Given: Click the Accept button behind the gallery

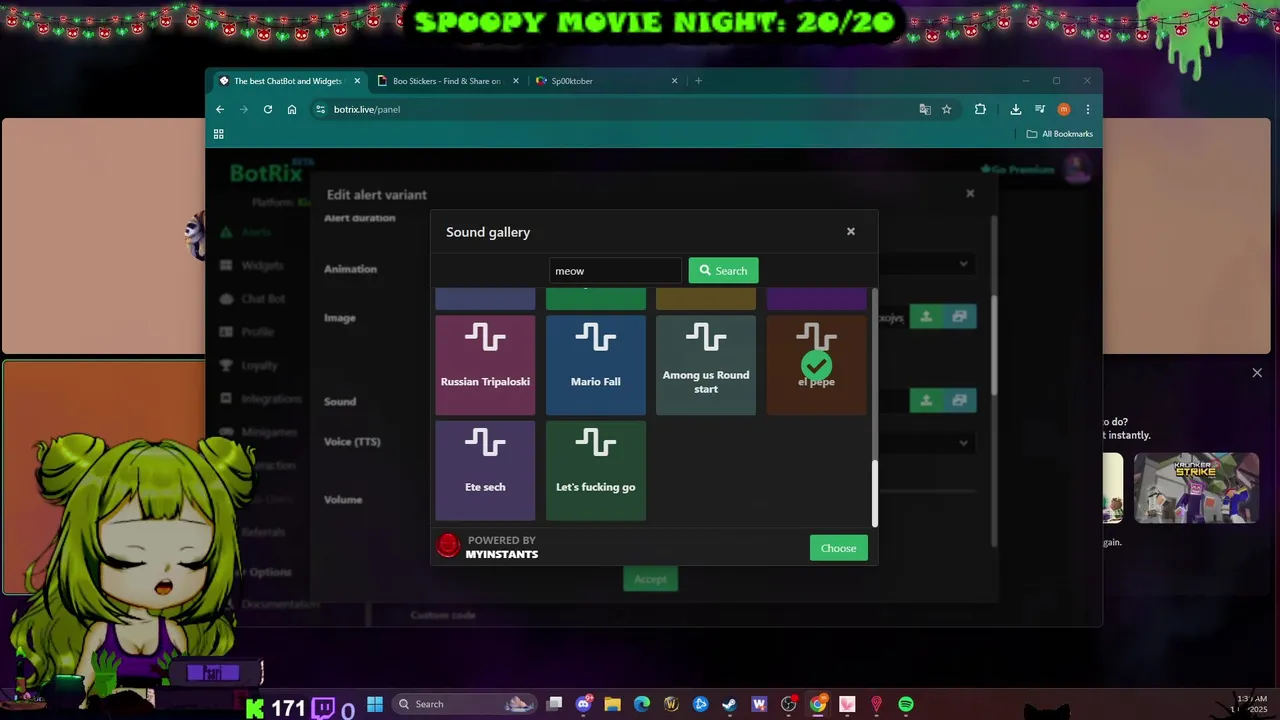Looking at the screenshot, I should click(650, 579).
